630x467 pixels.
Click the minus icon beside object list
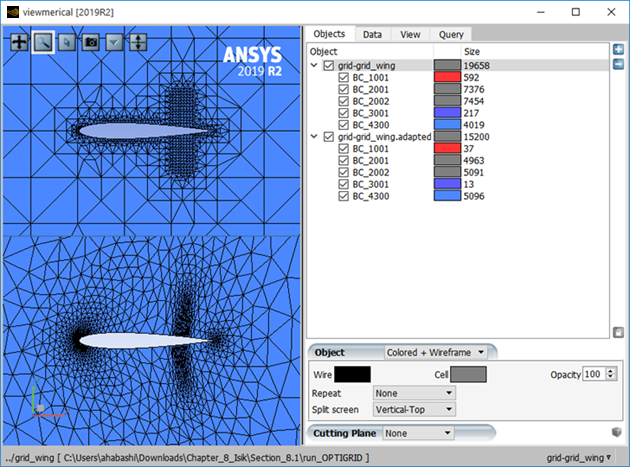pyautogui.click(x=618, y=64)
